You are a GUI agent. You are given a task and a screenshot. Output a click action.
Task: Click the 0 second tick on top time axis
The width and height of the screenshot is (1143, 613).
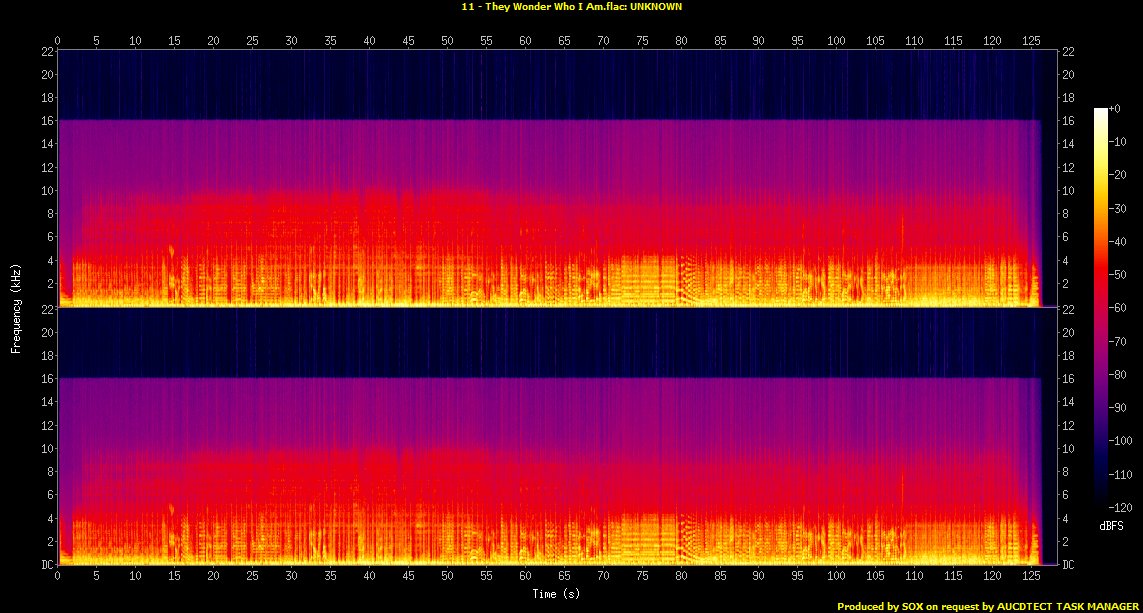click(x=58, y=40)
